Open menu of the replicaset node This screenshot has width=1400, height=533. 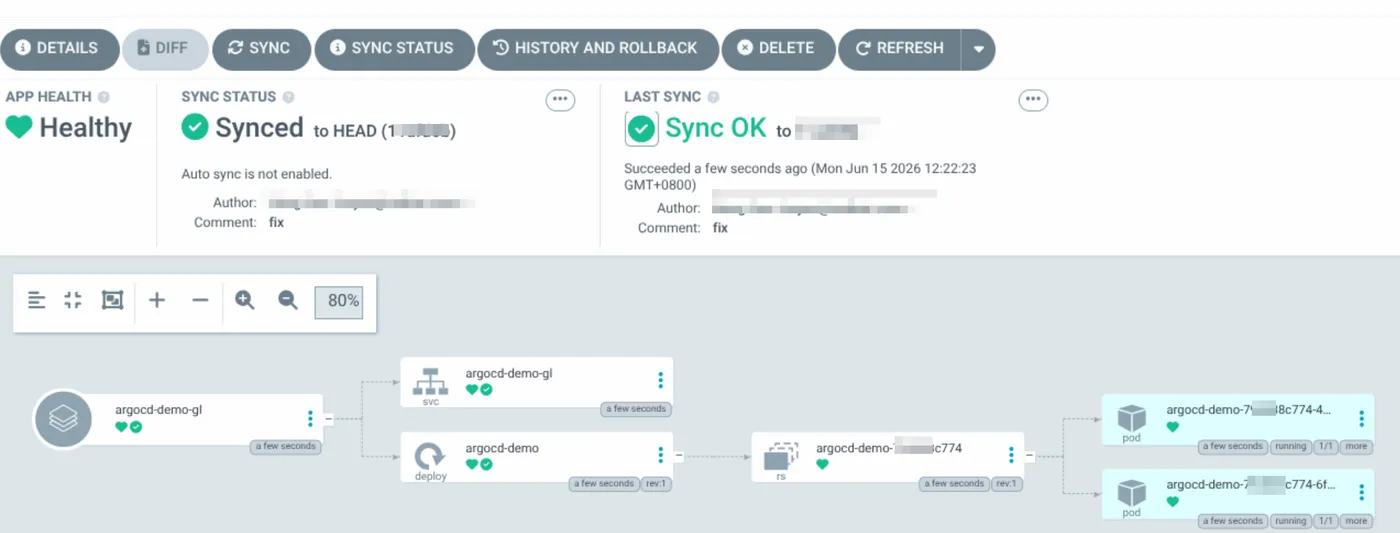point(1011,455)
